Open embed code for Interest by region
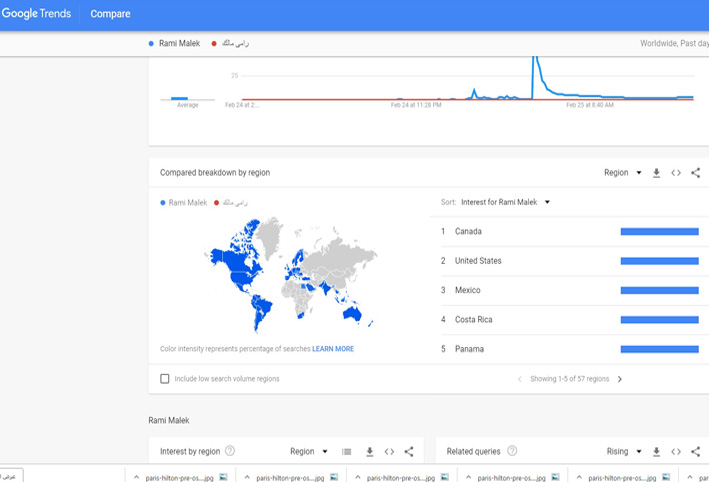The width and height of the screenshot is (709, 482). click(x=389, y=451)
